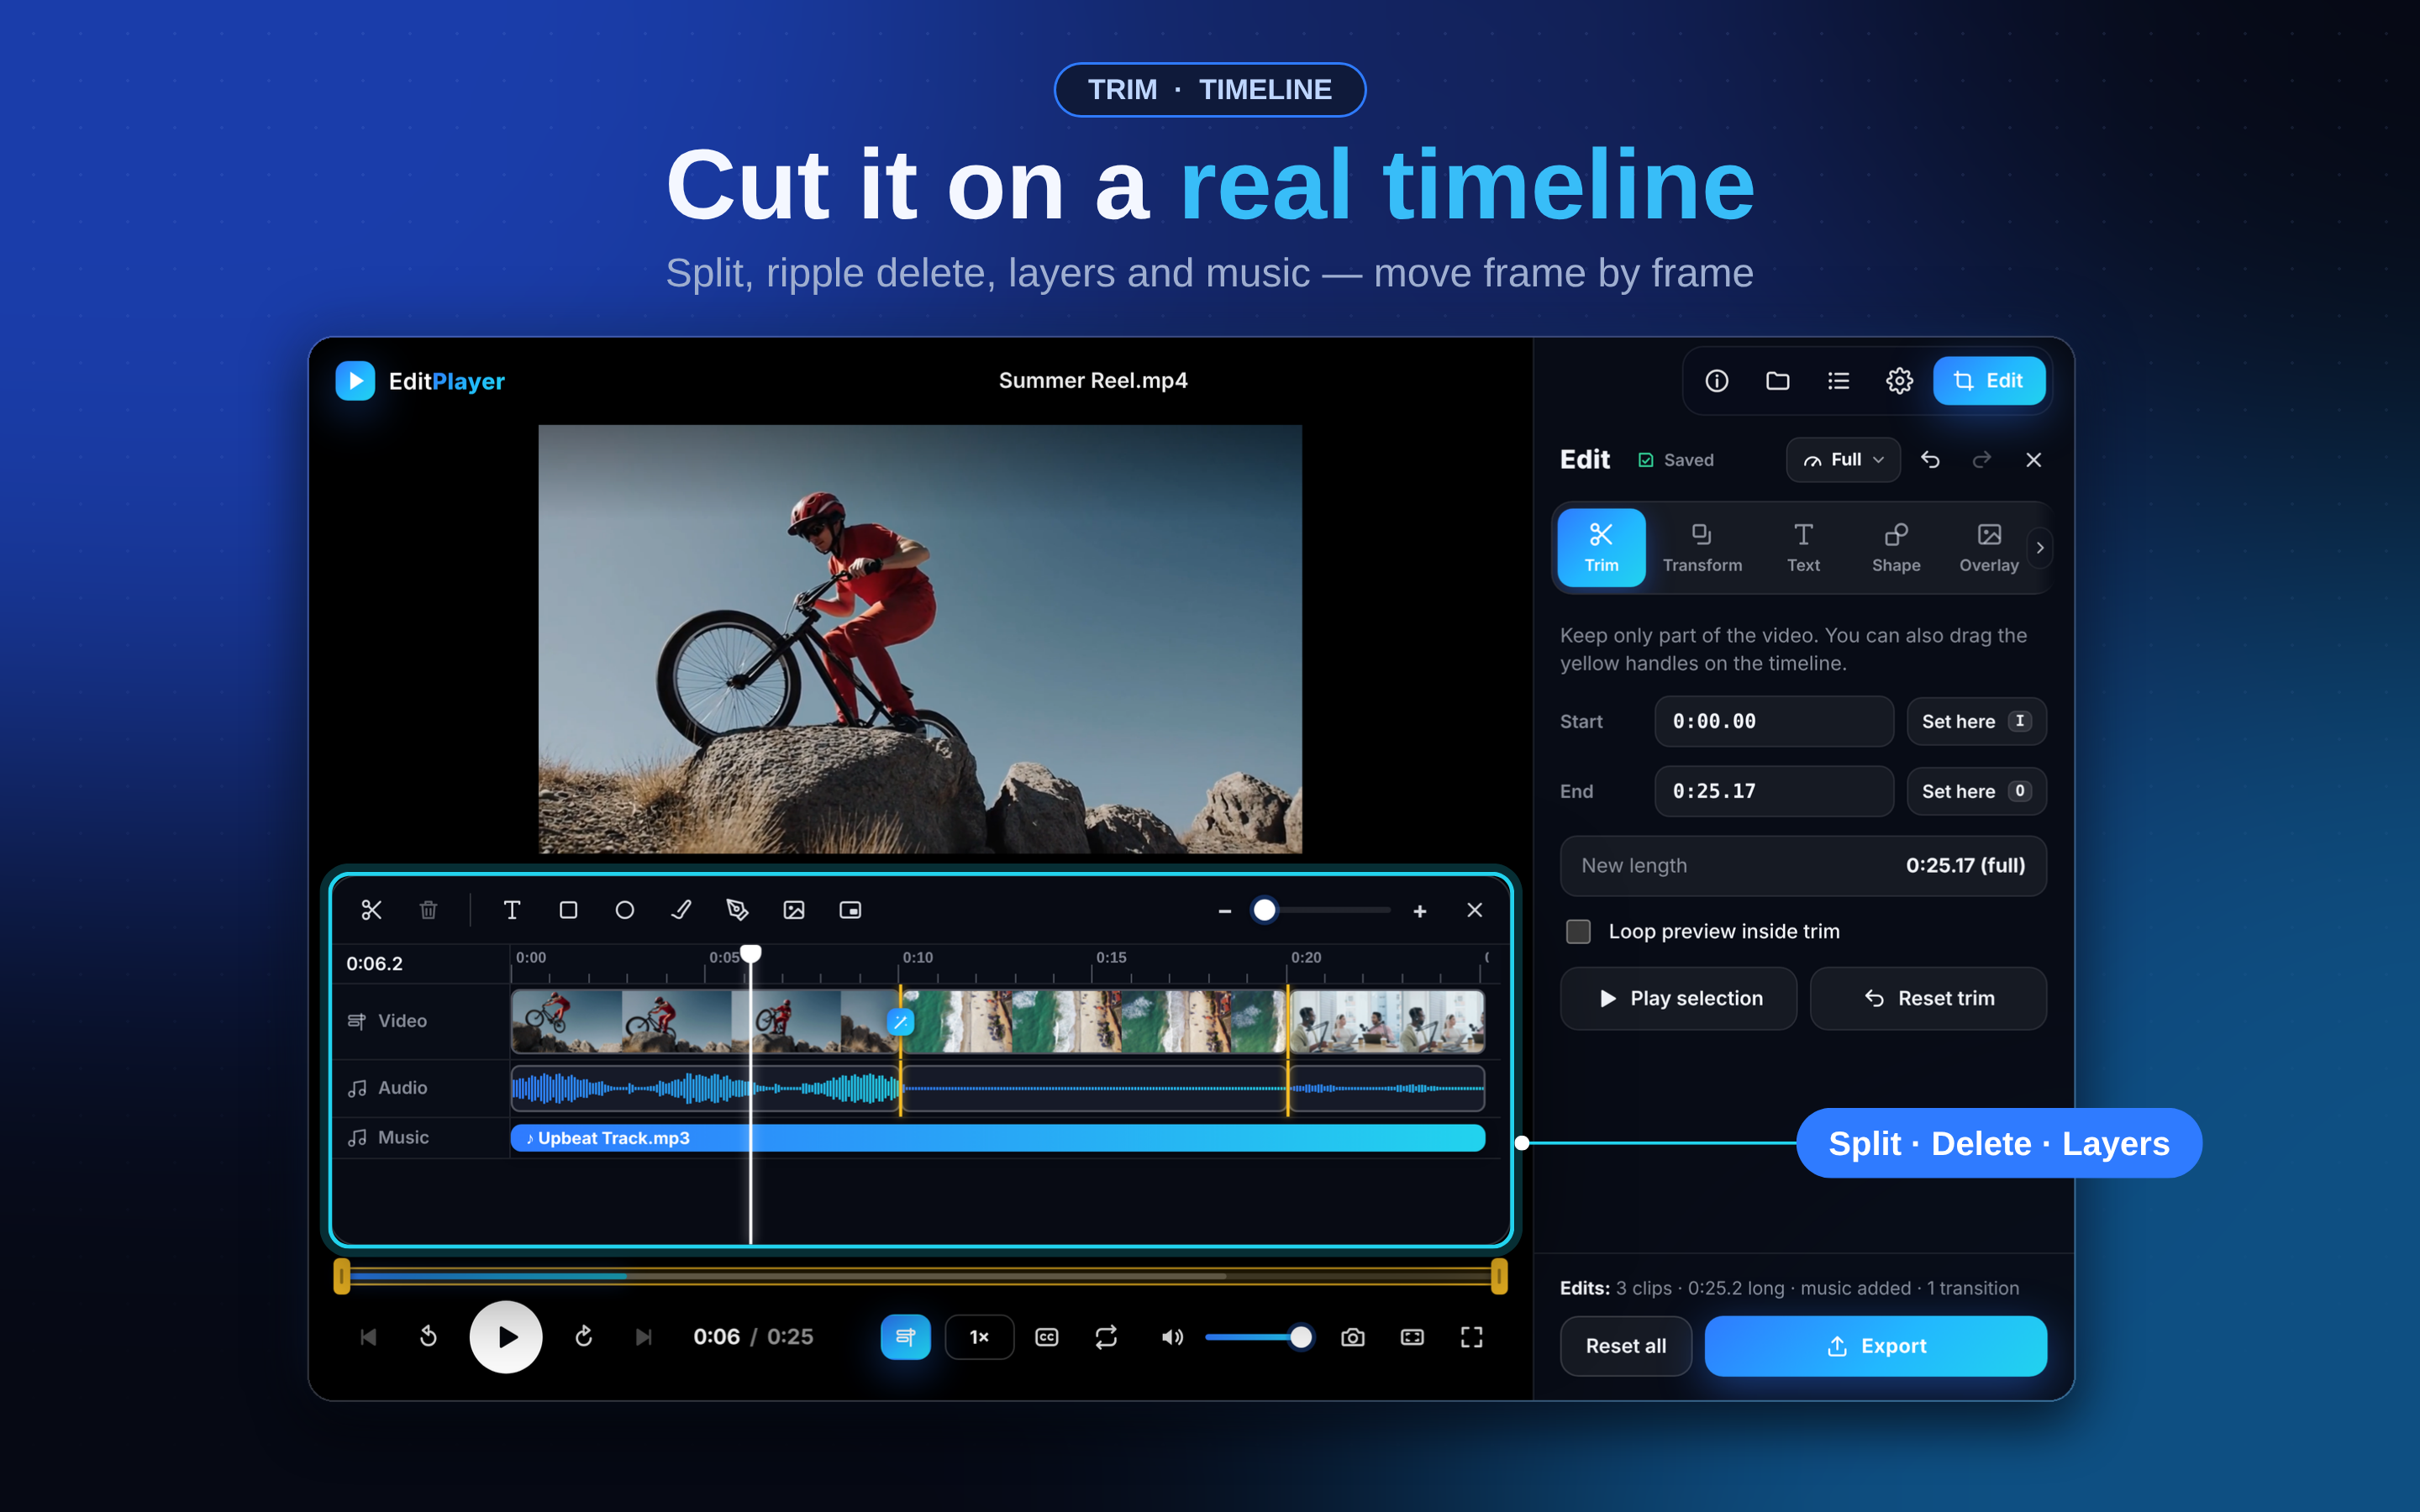
Task: Click the trash delete icon in timeline toolbar
Action: point(428,910)
